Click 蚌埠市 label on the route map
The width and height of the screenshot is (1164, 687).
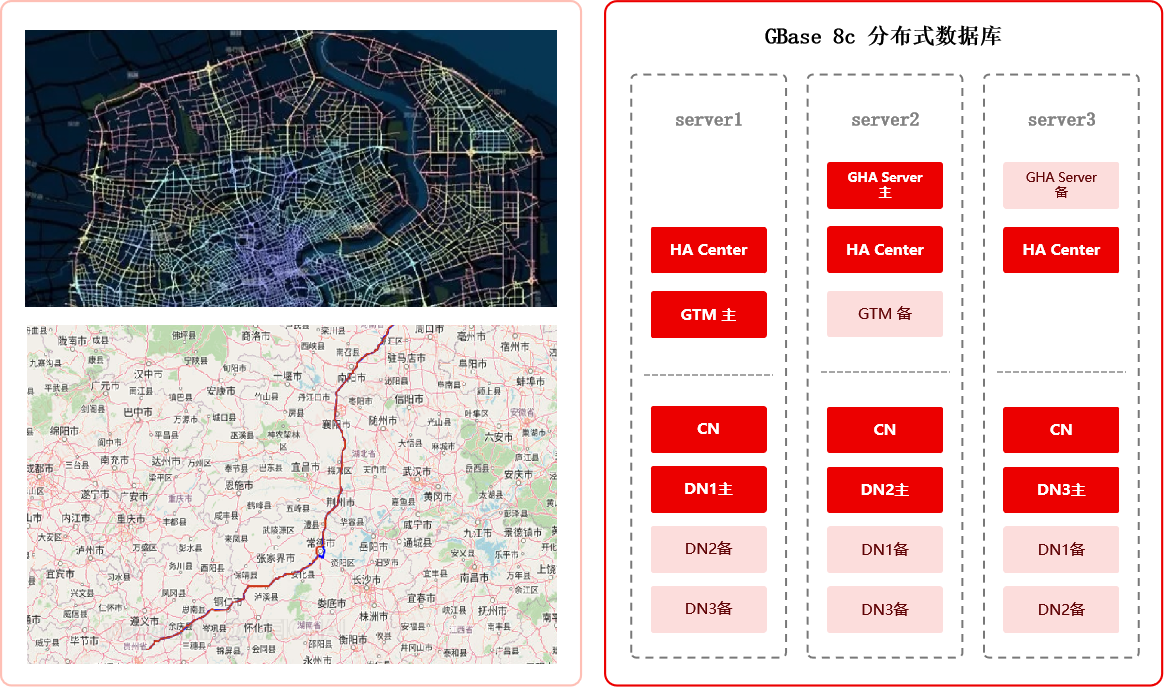click(530, 381)
